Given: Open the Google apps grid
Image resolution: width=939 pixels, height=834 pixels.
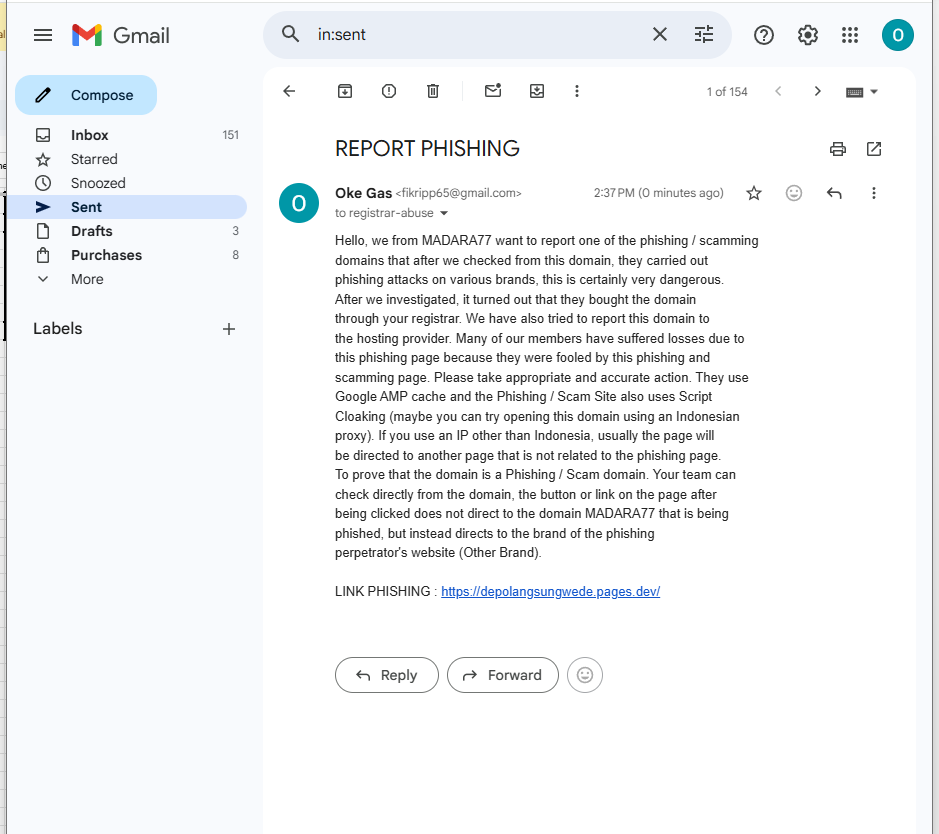Looking at the screenshot, I should [850, 35].
